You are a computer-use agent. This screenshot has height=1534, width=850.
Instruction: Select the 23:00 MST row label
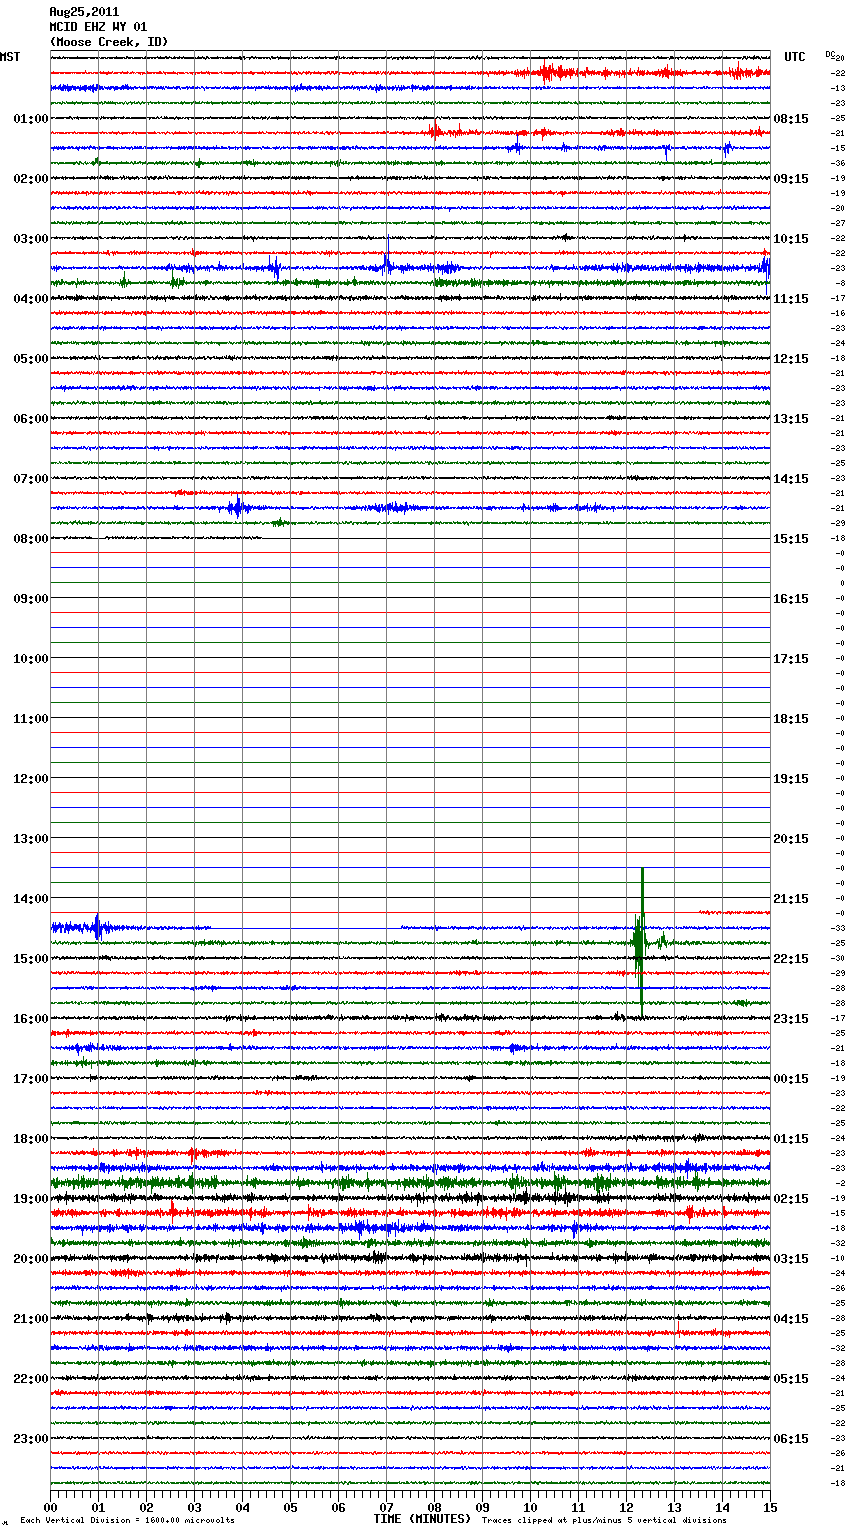point(31,1439)
